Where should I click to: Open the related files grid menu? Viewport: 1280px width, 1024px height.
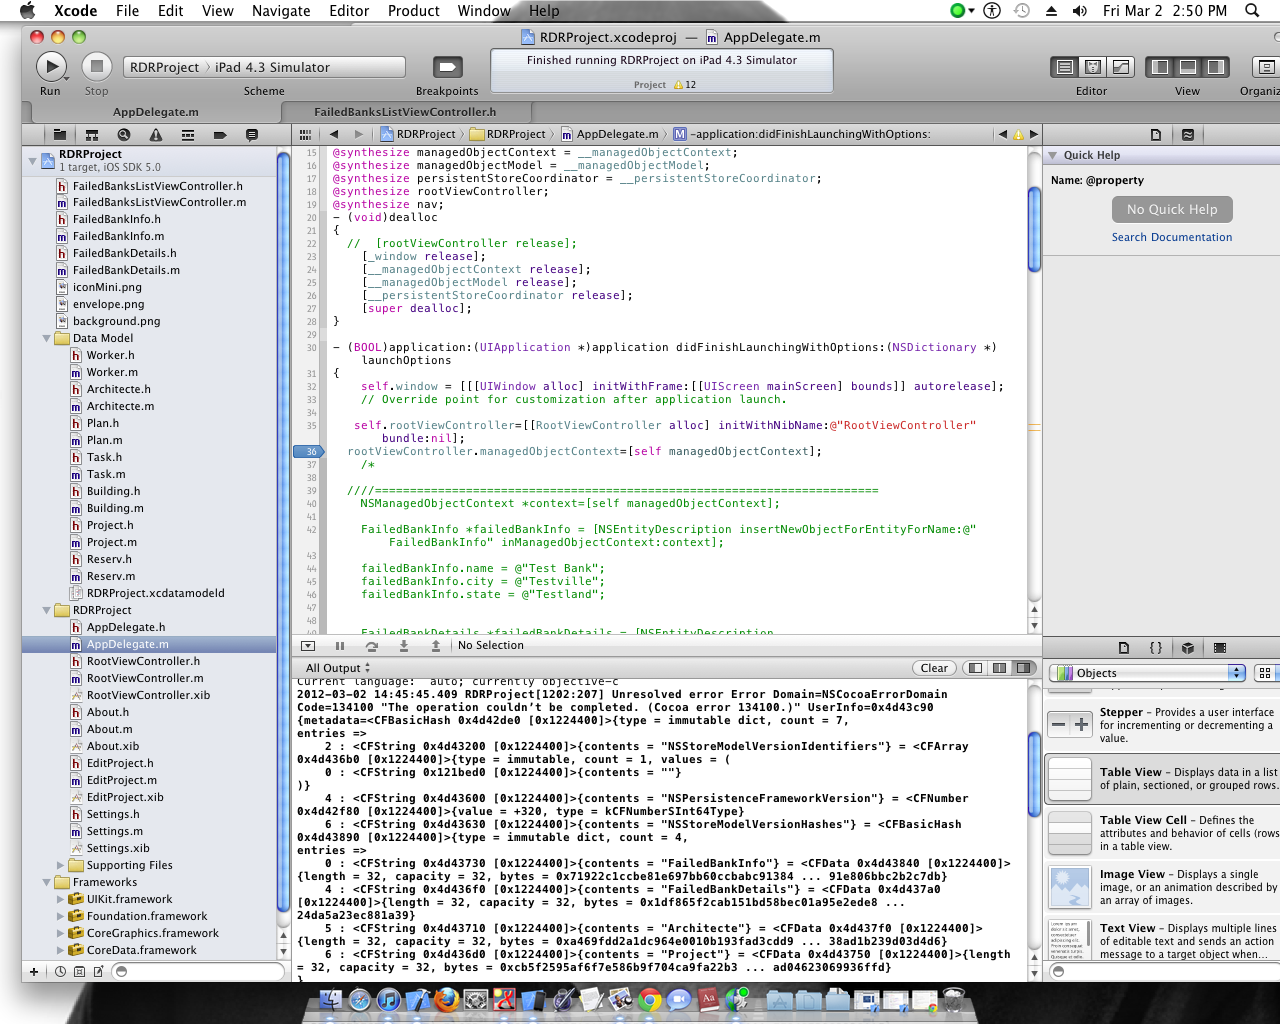(x=306, y=134)
